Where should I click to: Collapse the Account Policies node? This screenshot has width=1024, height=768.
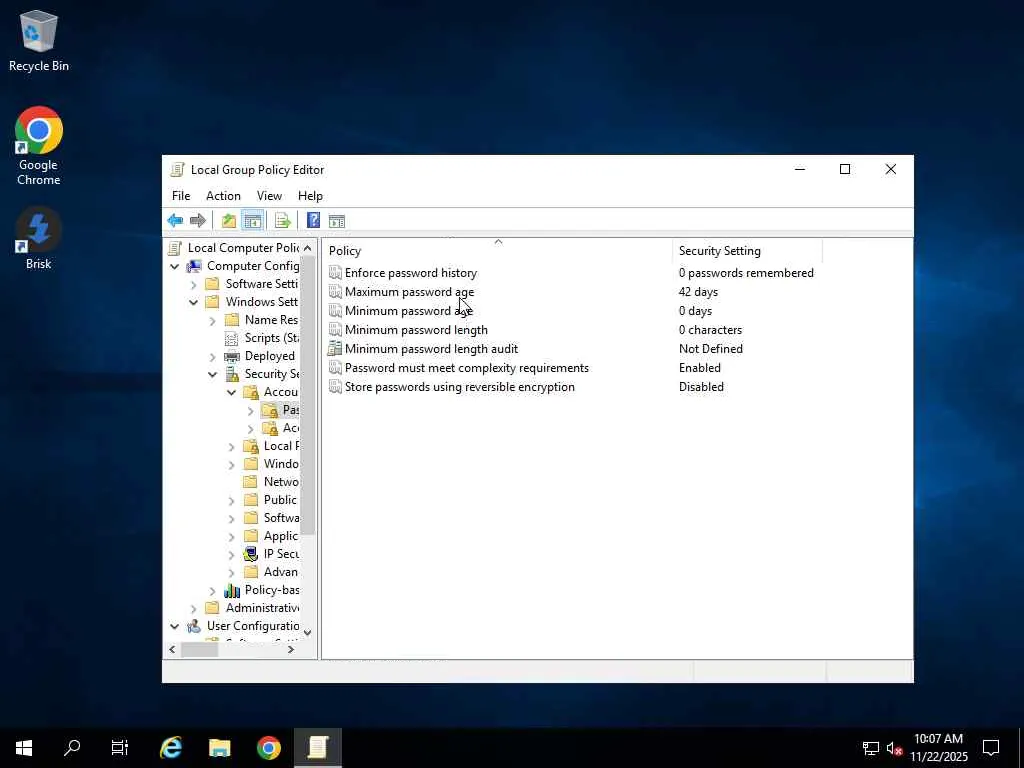click(x=231, y=392)
